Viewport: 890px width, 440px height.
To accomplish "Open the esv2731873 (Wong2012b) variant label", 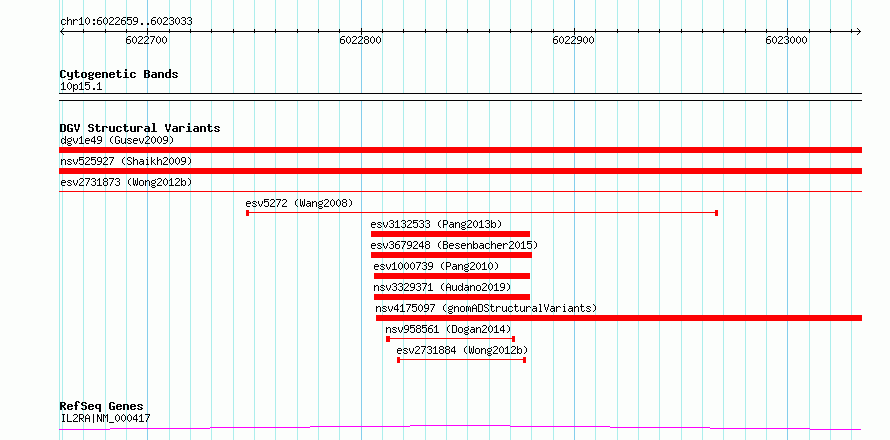I will click(126, 182).
